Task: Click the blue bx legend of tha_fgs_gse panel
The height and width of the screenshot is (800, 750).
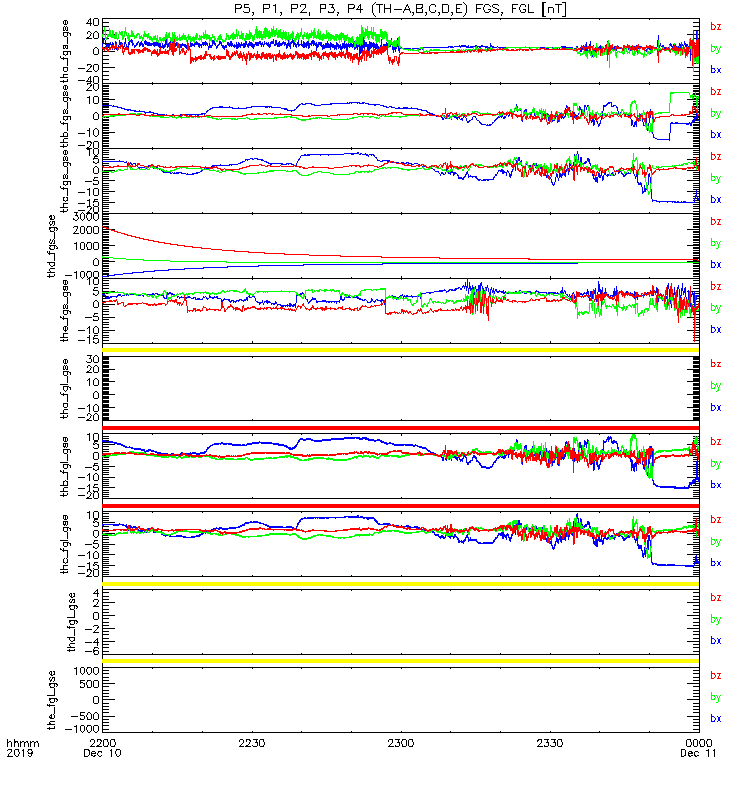Action: pyautogui.click(x=716, y=70)
